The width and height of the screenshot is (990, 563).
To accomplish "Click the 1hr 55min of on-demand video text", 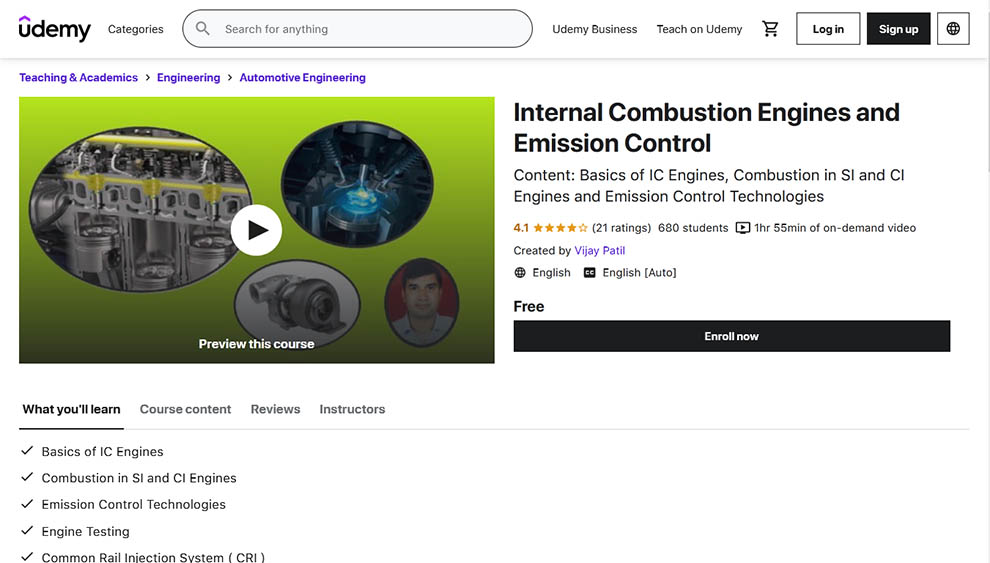I will point(835,228).
